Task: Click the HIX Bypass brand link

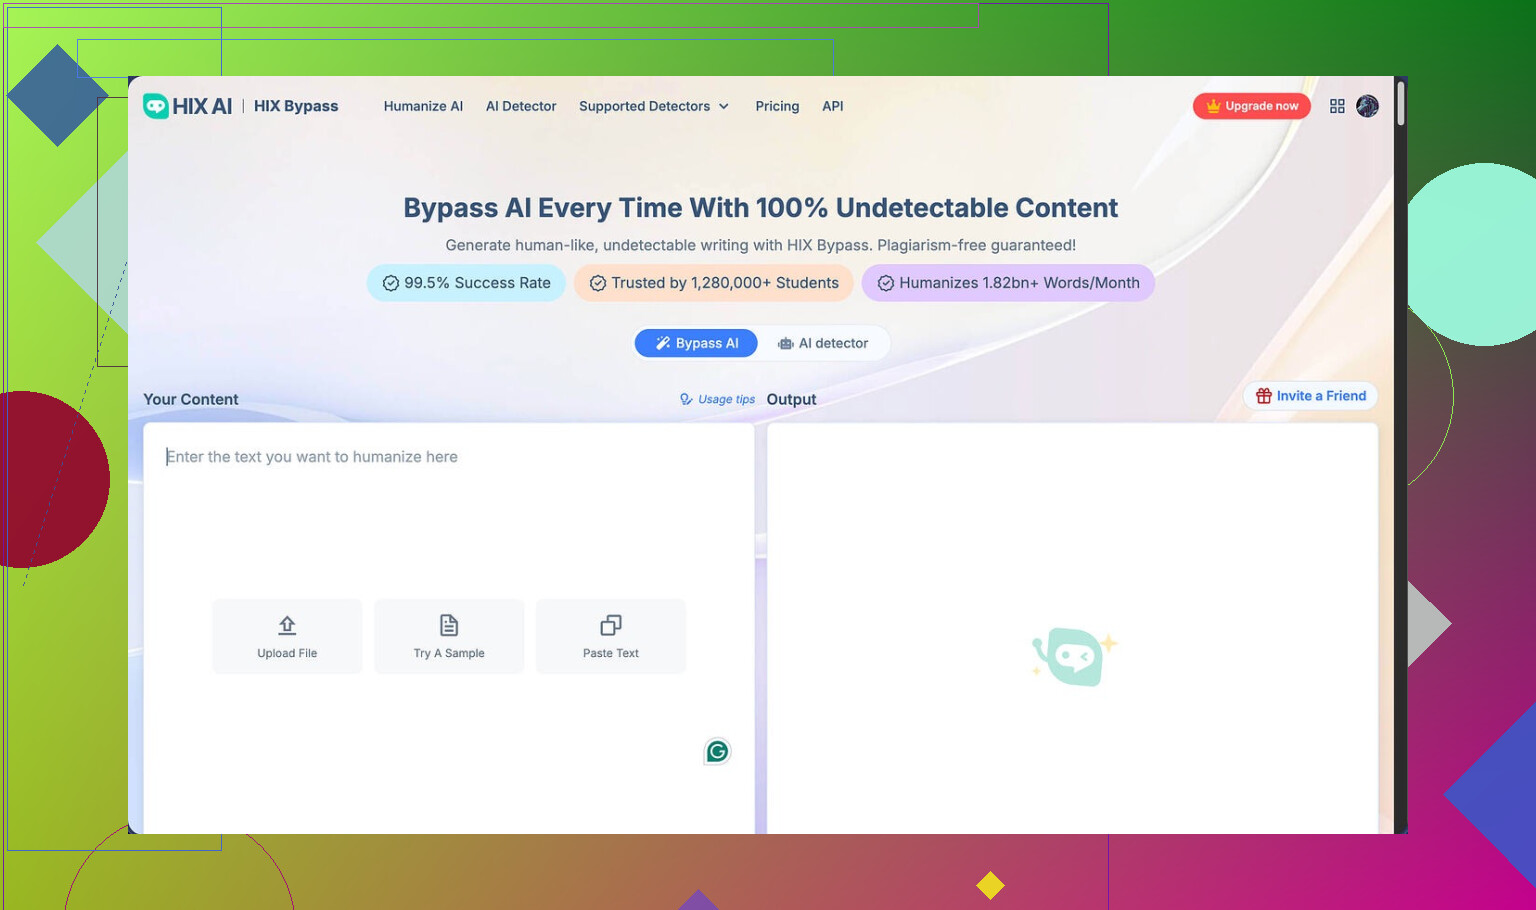Action: [x=296, y=106]
